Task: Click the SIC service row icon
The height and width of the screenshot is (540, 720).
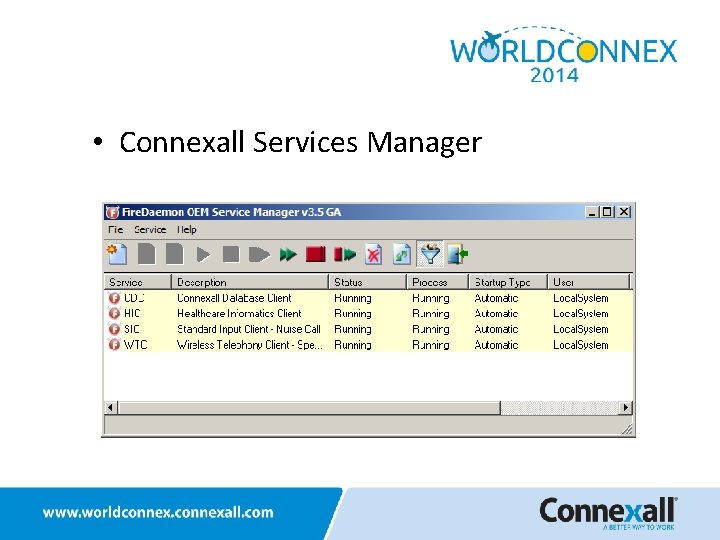Action: tap(114, 329)
